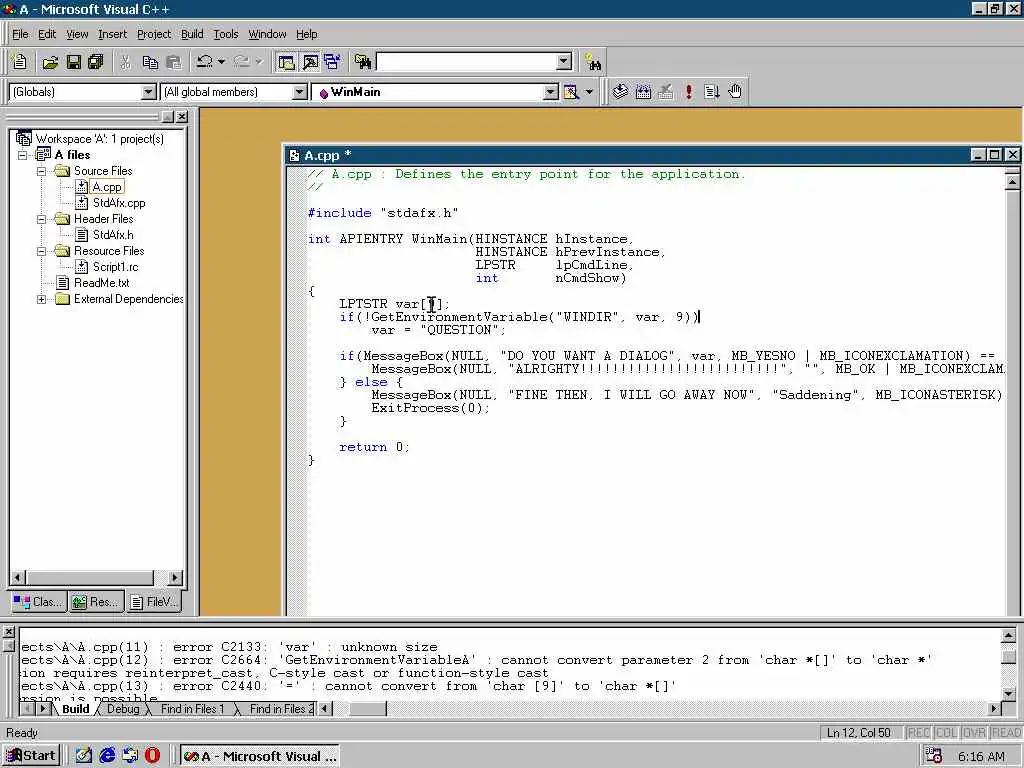Click the Paste clipboard icon
This screenshot has height=768, width=1024.
[174, 62]
